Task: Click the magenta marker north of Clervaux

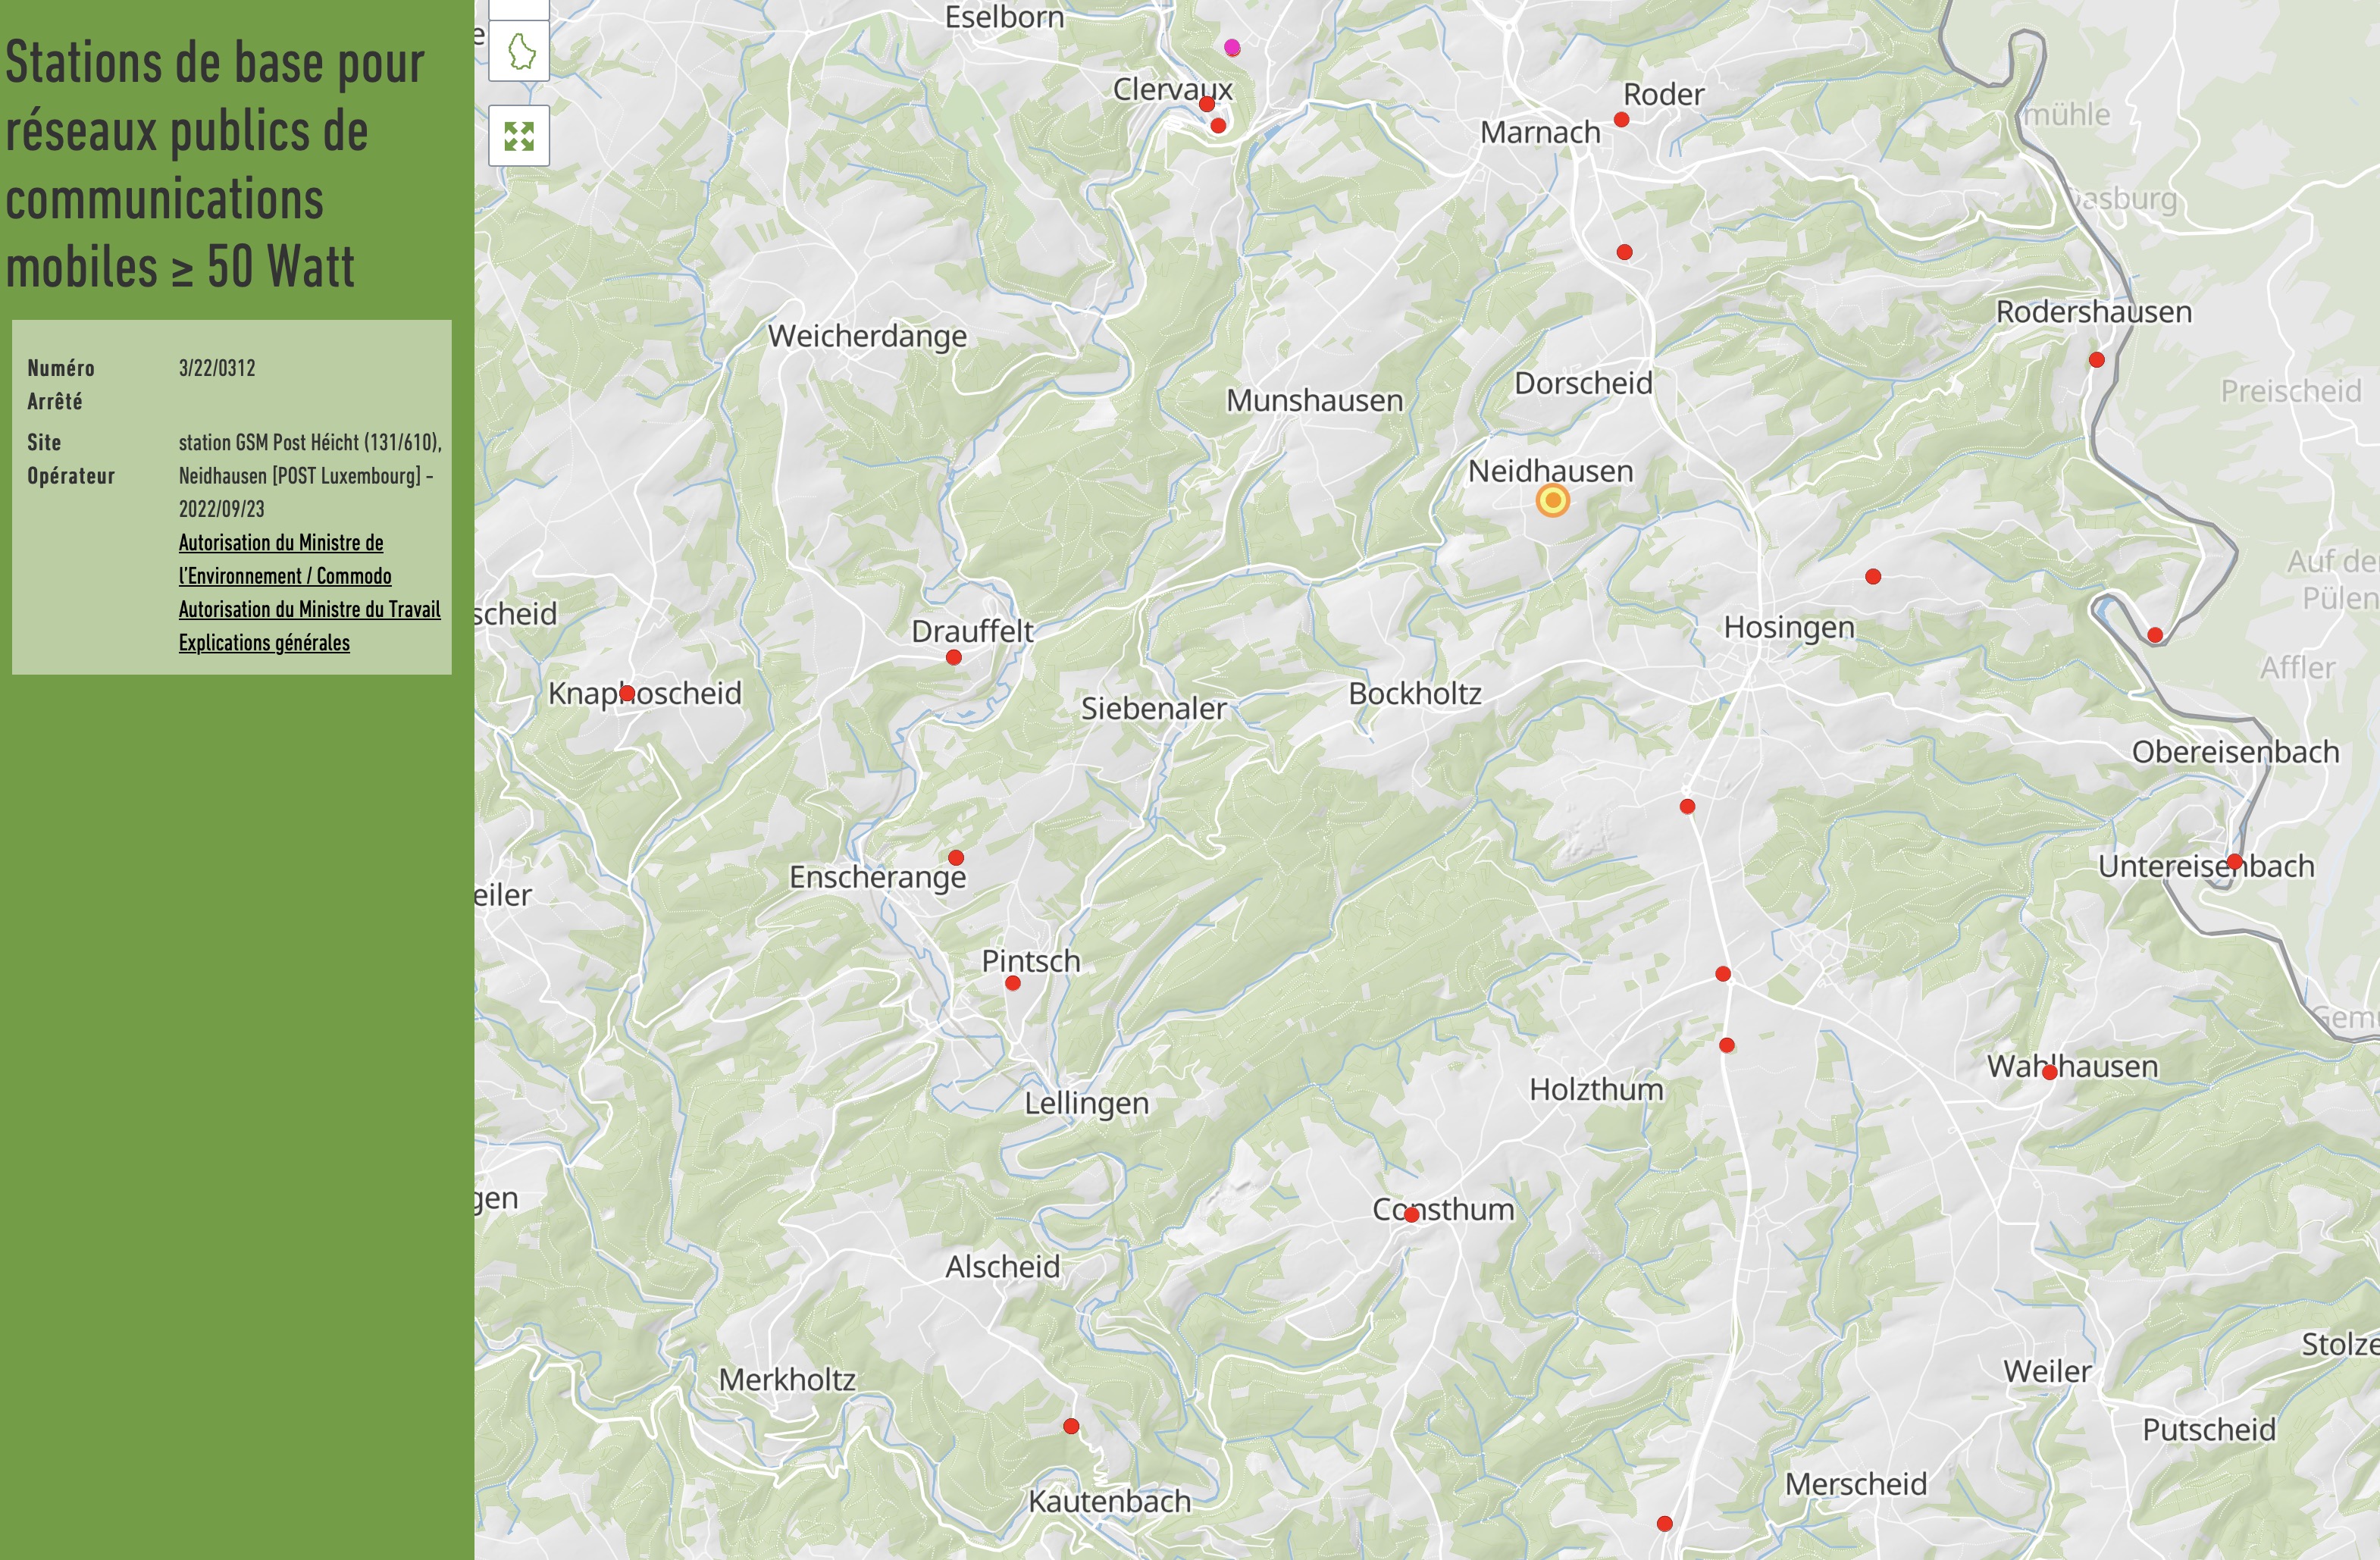Action: click(x=1232, y=47)
